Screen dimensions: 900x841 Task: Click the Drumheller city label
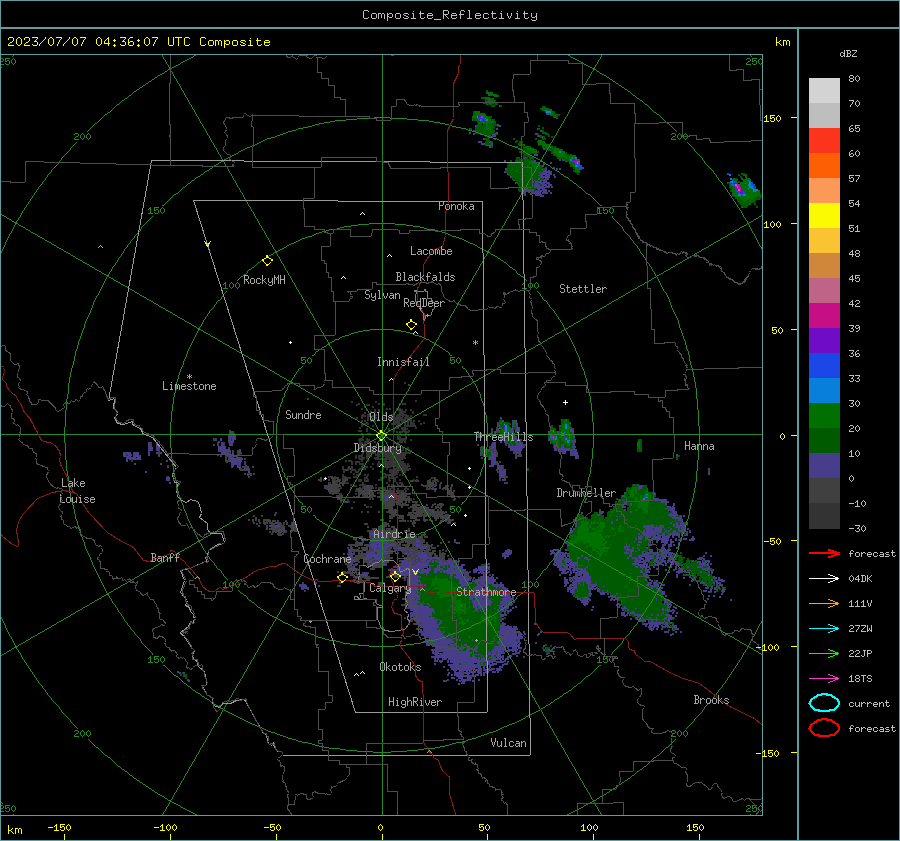pyautogui.click(x=586, y=493)
